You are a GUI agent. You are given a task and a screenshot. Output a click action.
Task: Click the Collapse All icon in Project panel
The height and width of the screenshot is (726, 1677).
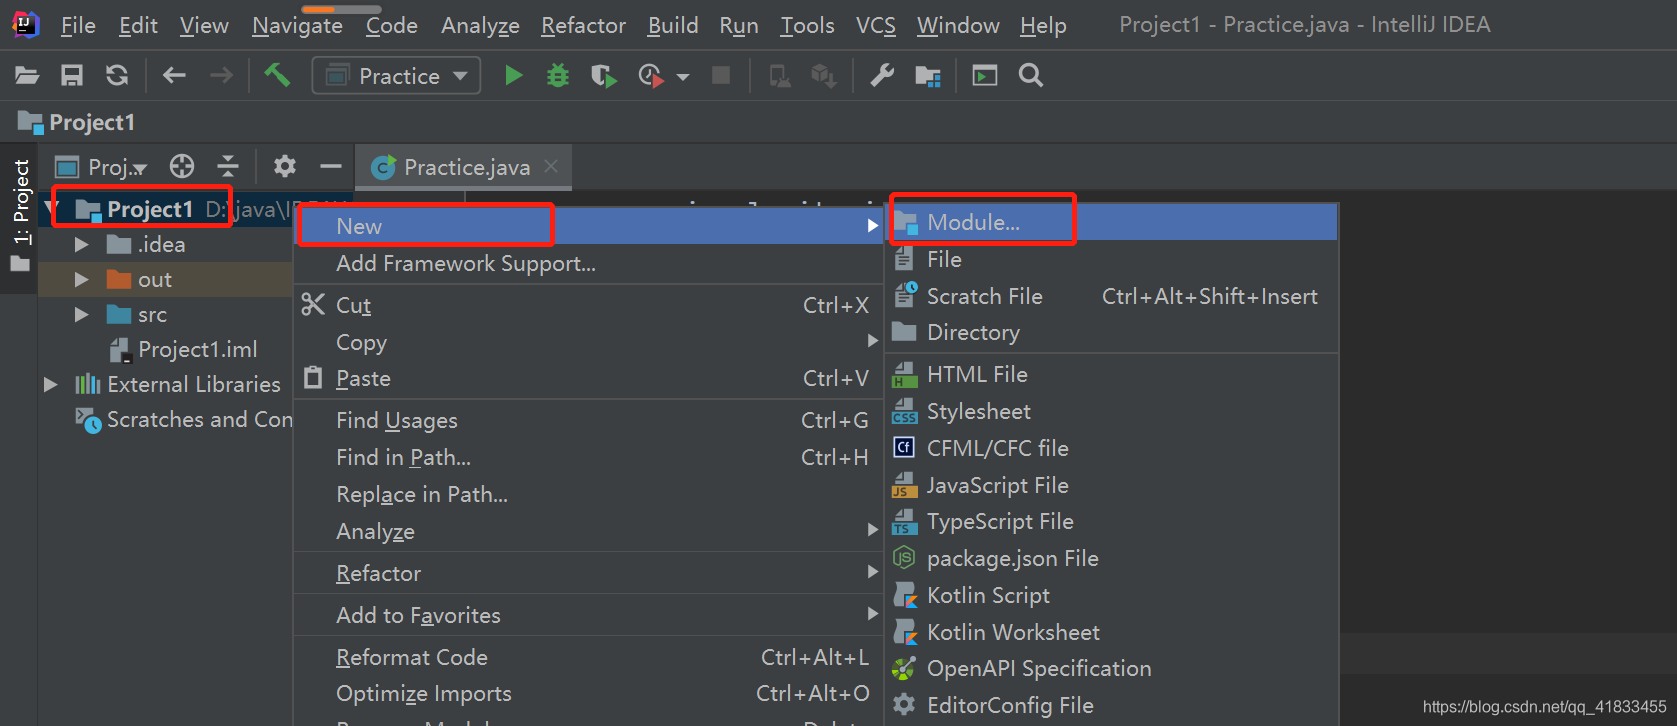pyautogui.click(x=228, y=166)
